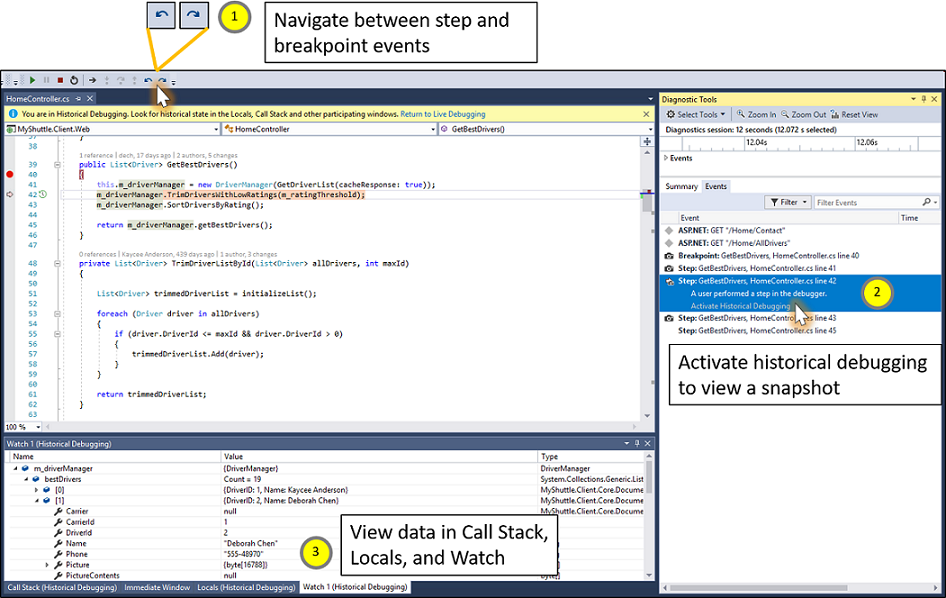Expand the Events timeline section
The image size is (946, 598).
(666, 158)
